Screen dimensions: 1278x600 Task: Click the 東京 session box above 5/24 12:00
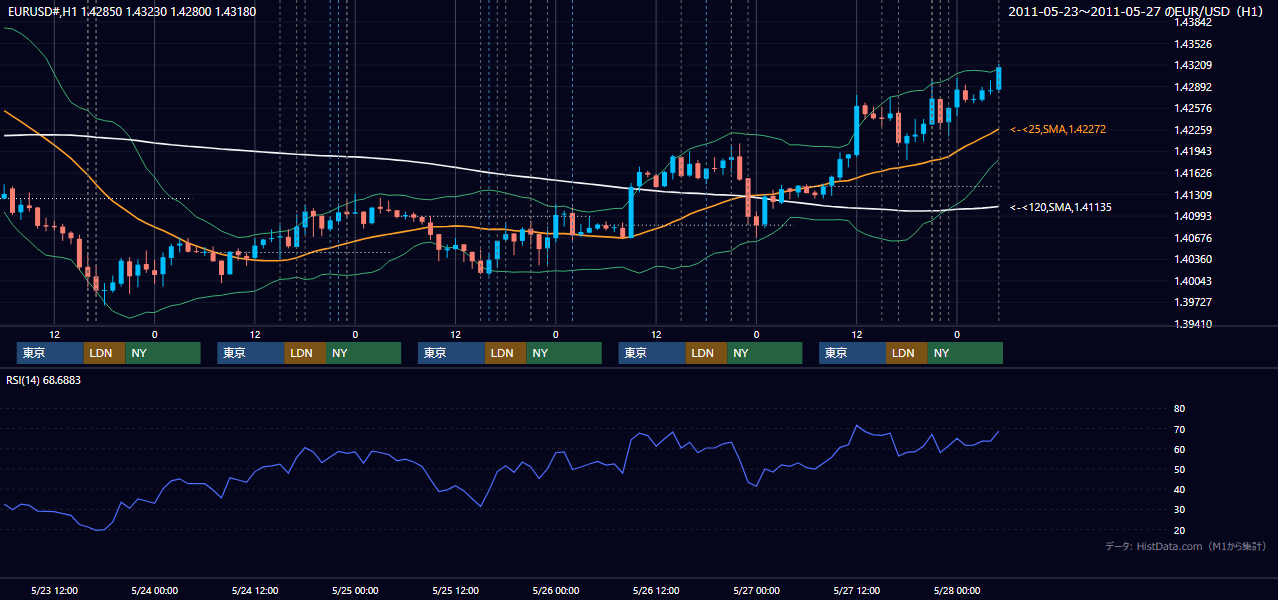pyautogui.click(x=251, y=353)
